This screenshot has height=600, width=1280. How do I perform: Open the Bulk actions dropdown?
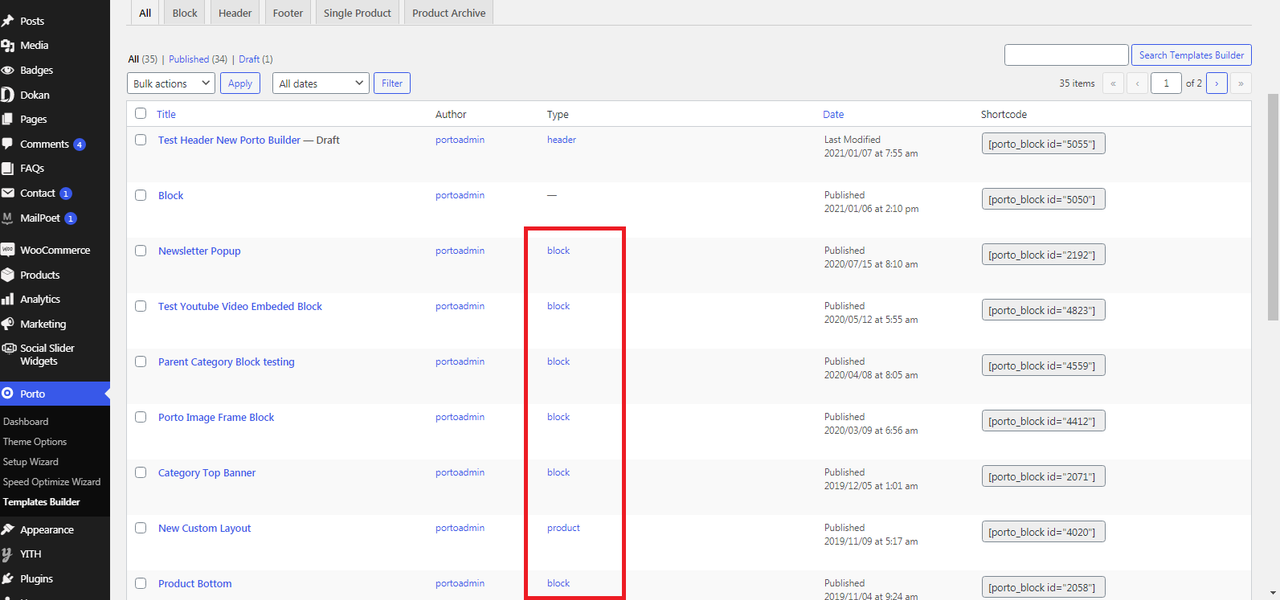pyautogui.click(x=171, y=84)
